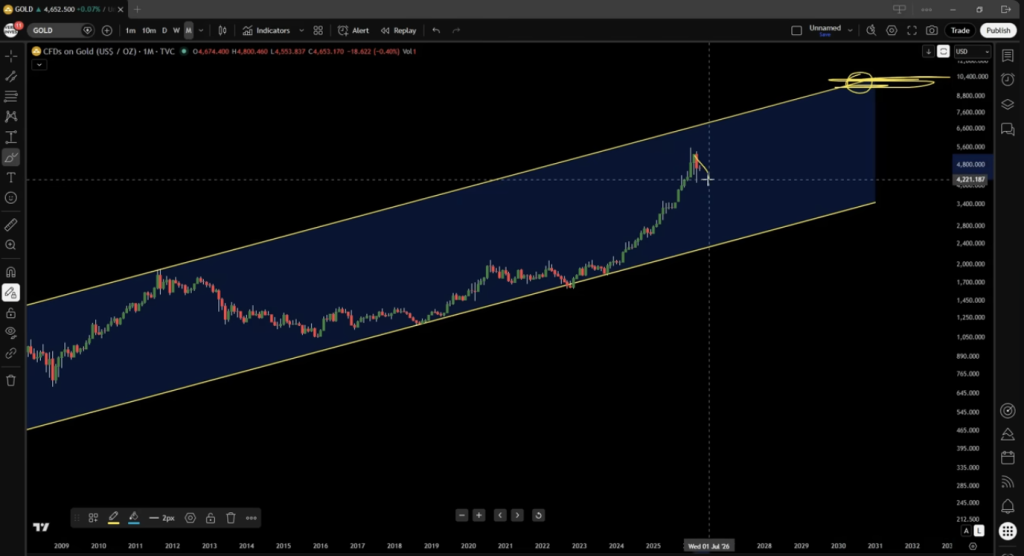Open the Indicators menu
This screenshot has height=556, width=1024.
[x=266, y=30]
